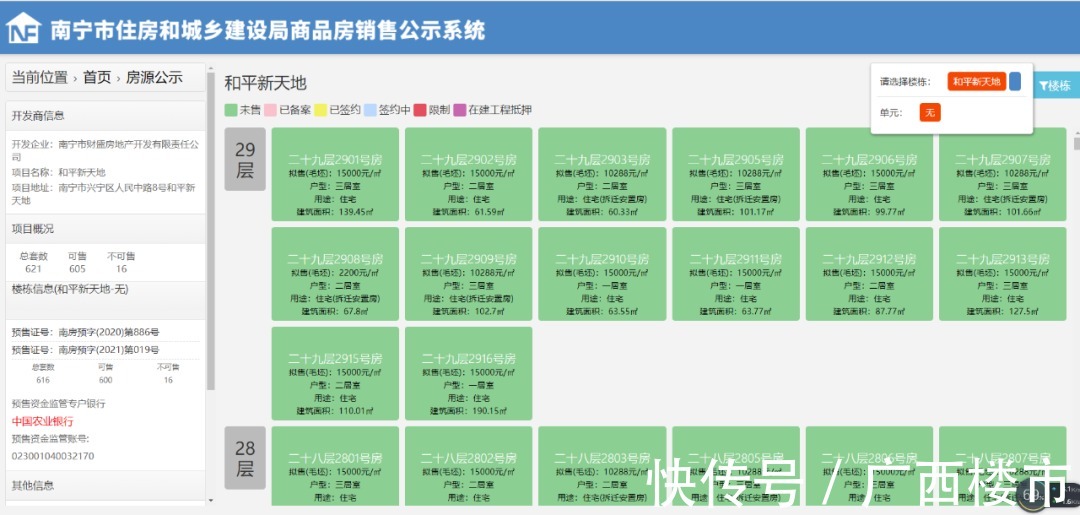
Task: Click the account number 023001040032170
Action: tap(53, 456)
